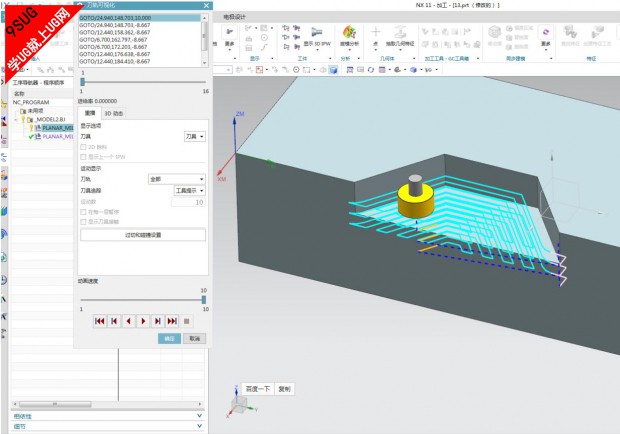Switch to the 重播 tab
620x434 pixels.
click(x=90, y=113)
